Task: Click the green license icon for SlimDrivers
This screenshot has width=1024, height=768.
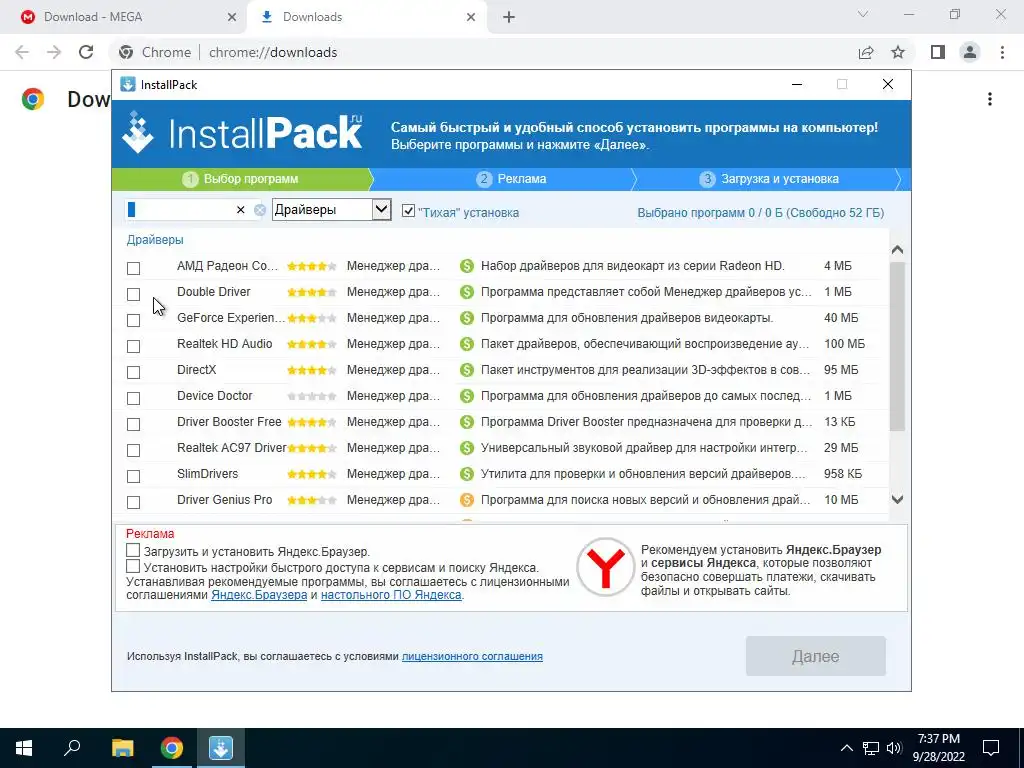Action: pyautogui.click(x=466, y=474)
